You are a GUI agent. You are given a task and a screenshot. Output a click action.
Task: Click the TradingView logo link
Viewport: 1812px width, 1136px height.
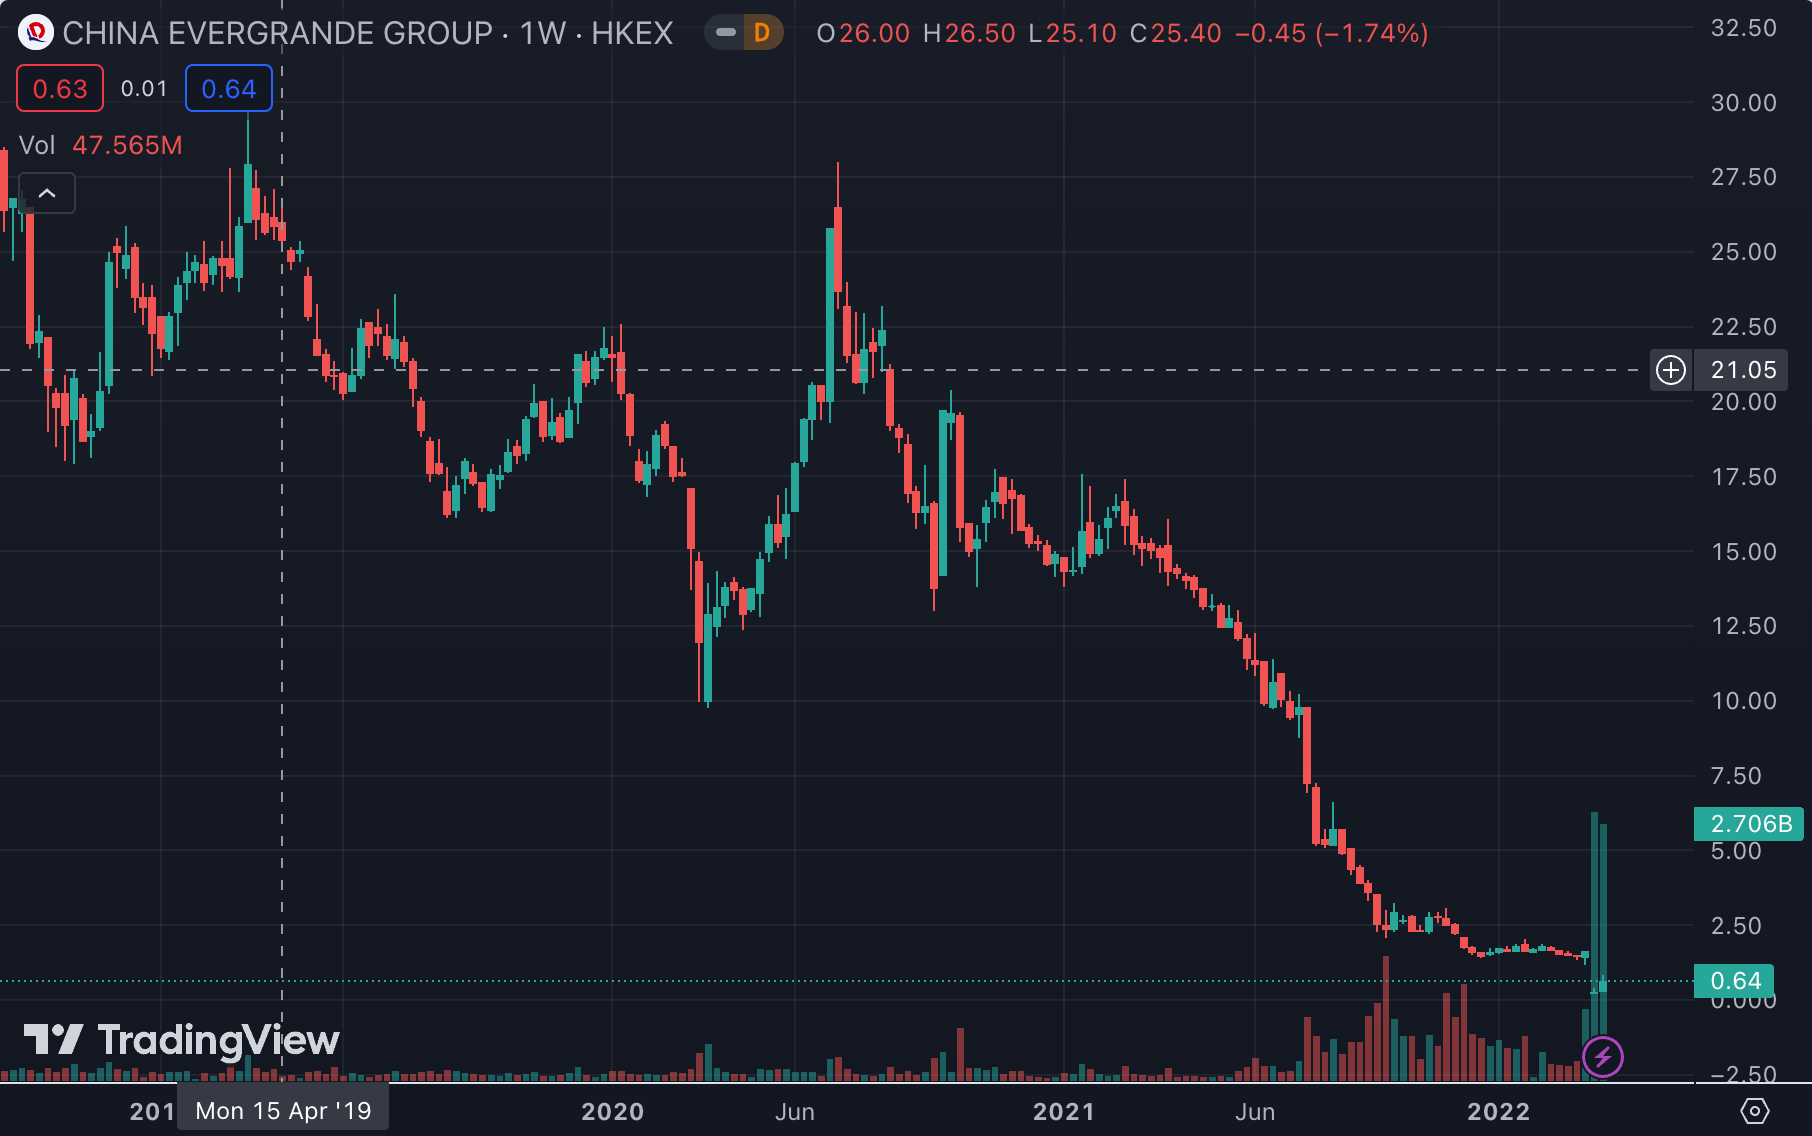point(182,1040)
